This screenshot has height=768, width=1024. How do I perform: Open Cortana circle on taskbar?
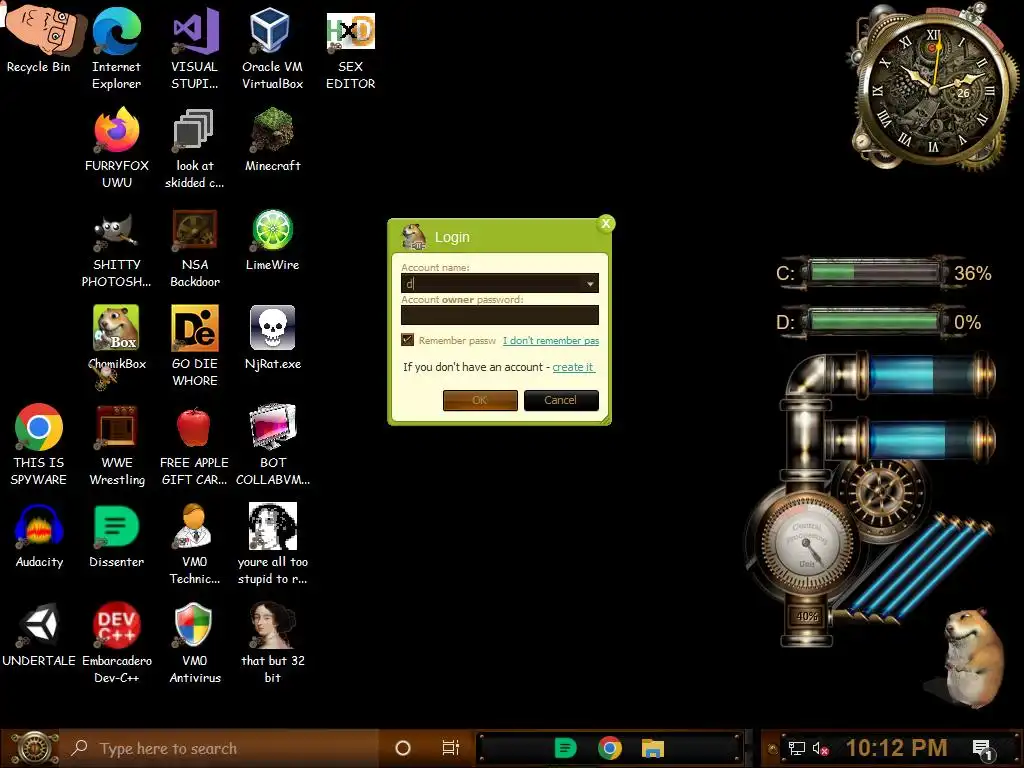point(403,748)
